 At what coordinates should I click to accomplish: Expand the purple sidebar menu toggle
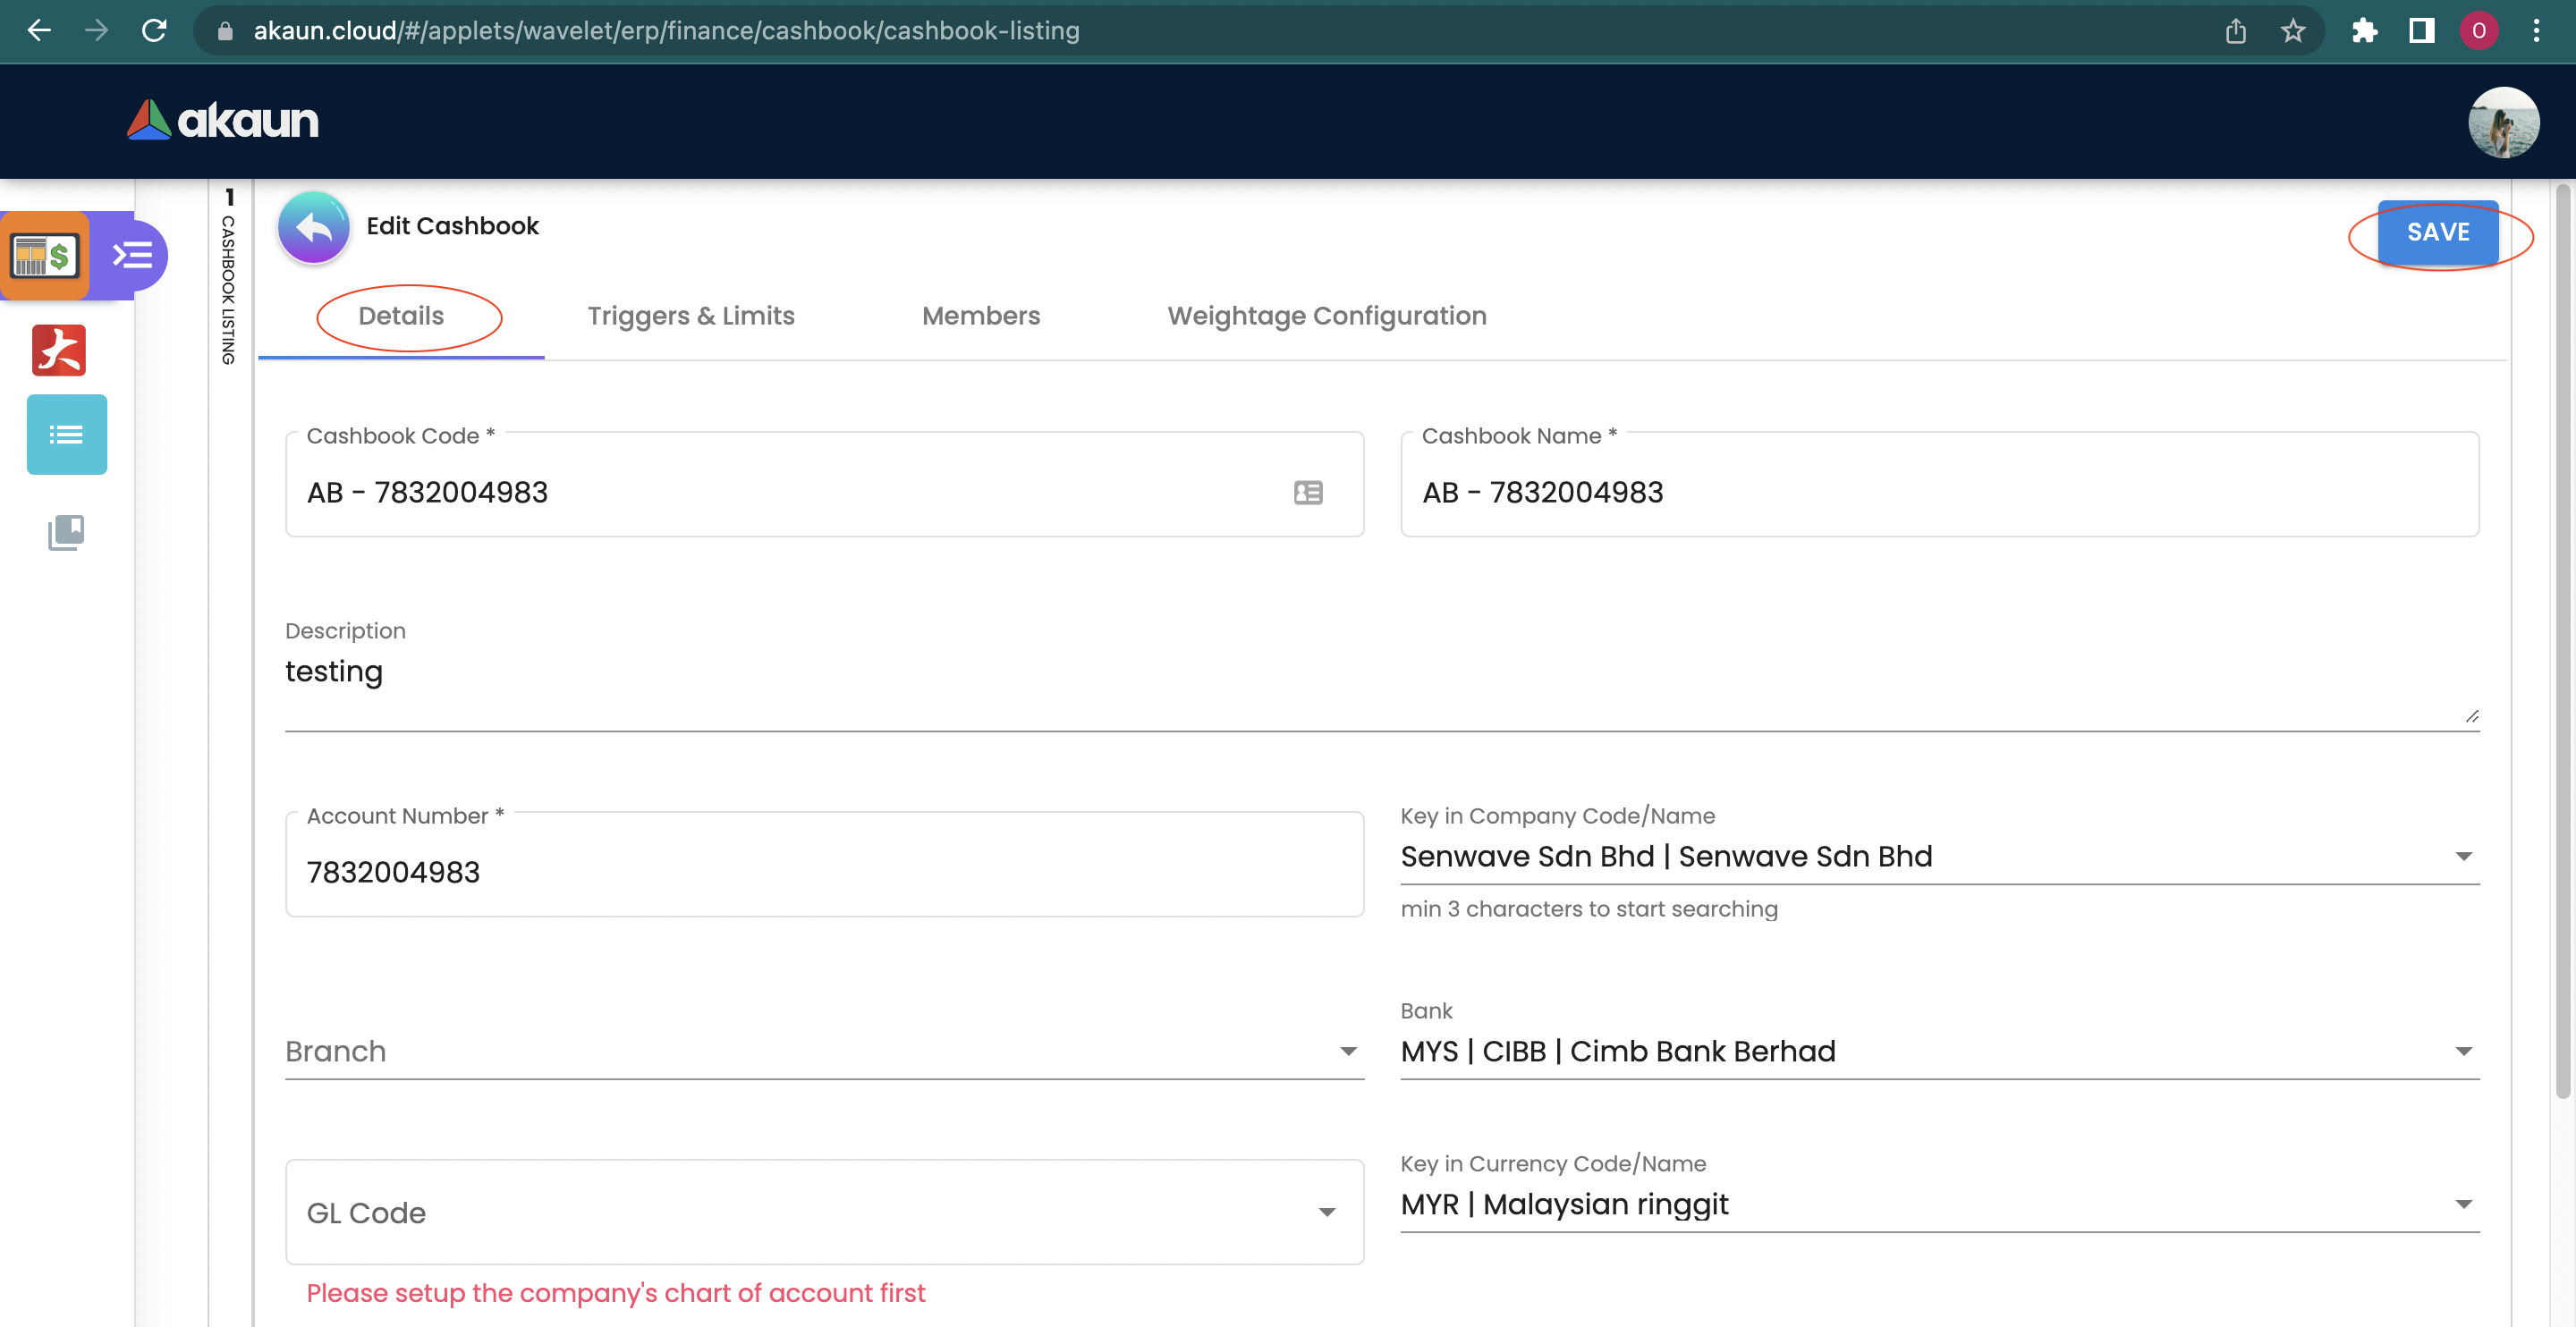click(132, 256)
